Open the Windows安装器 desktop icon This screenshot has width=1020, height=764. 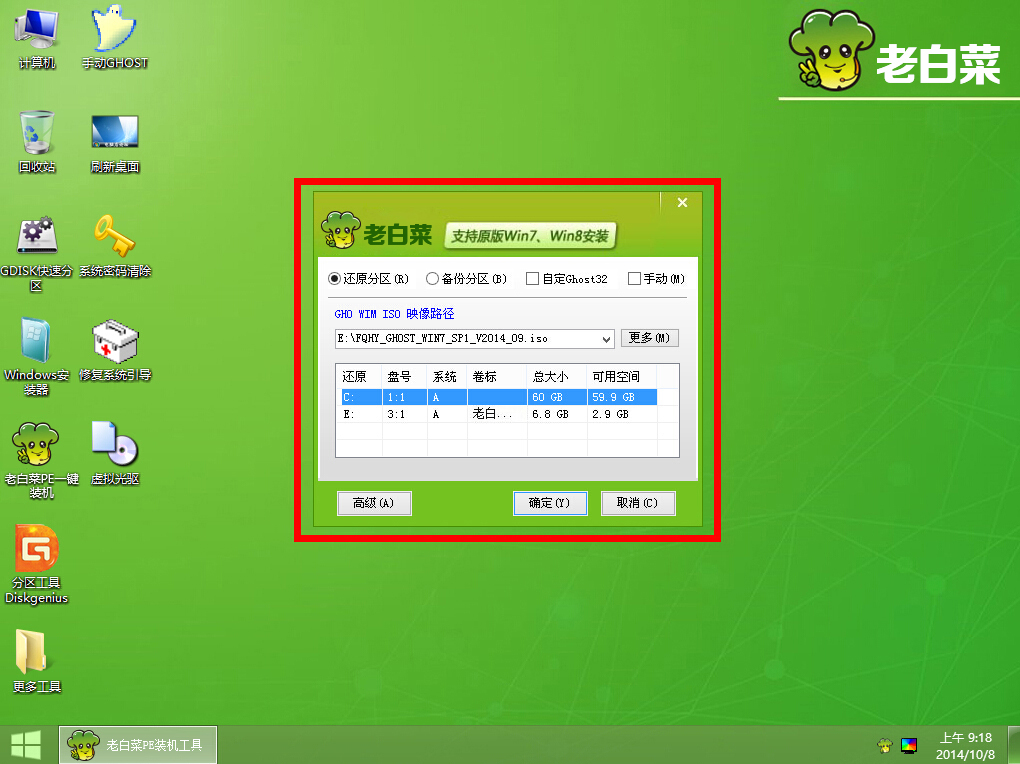click(x=36, y=357)
